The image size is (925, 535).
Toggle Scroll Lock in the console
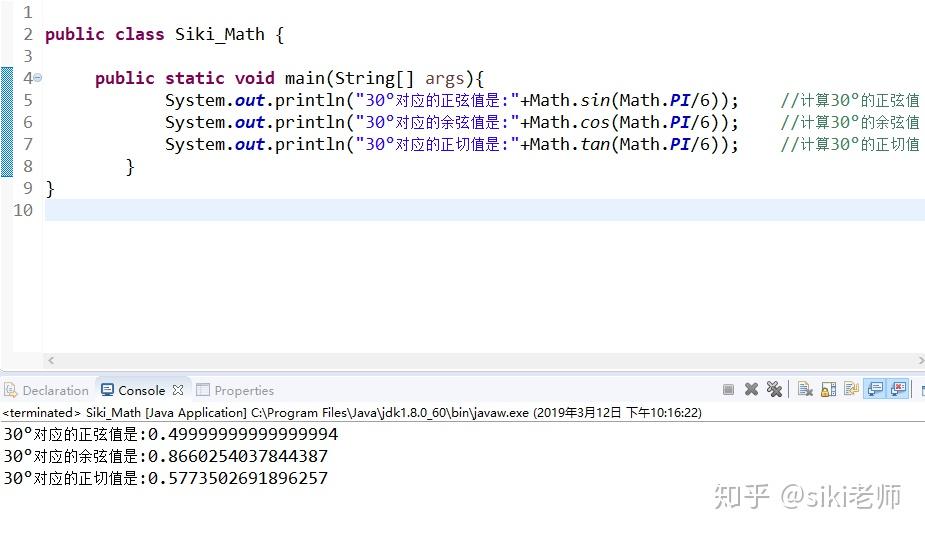click(828, 389)
